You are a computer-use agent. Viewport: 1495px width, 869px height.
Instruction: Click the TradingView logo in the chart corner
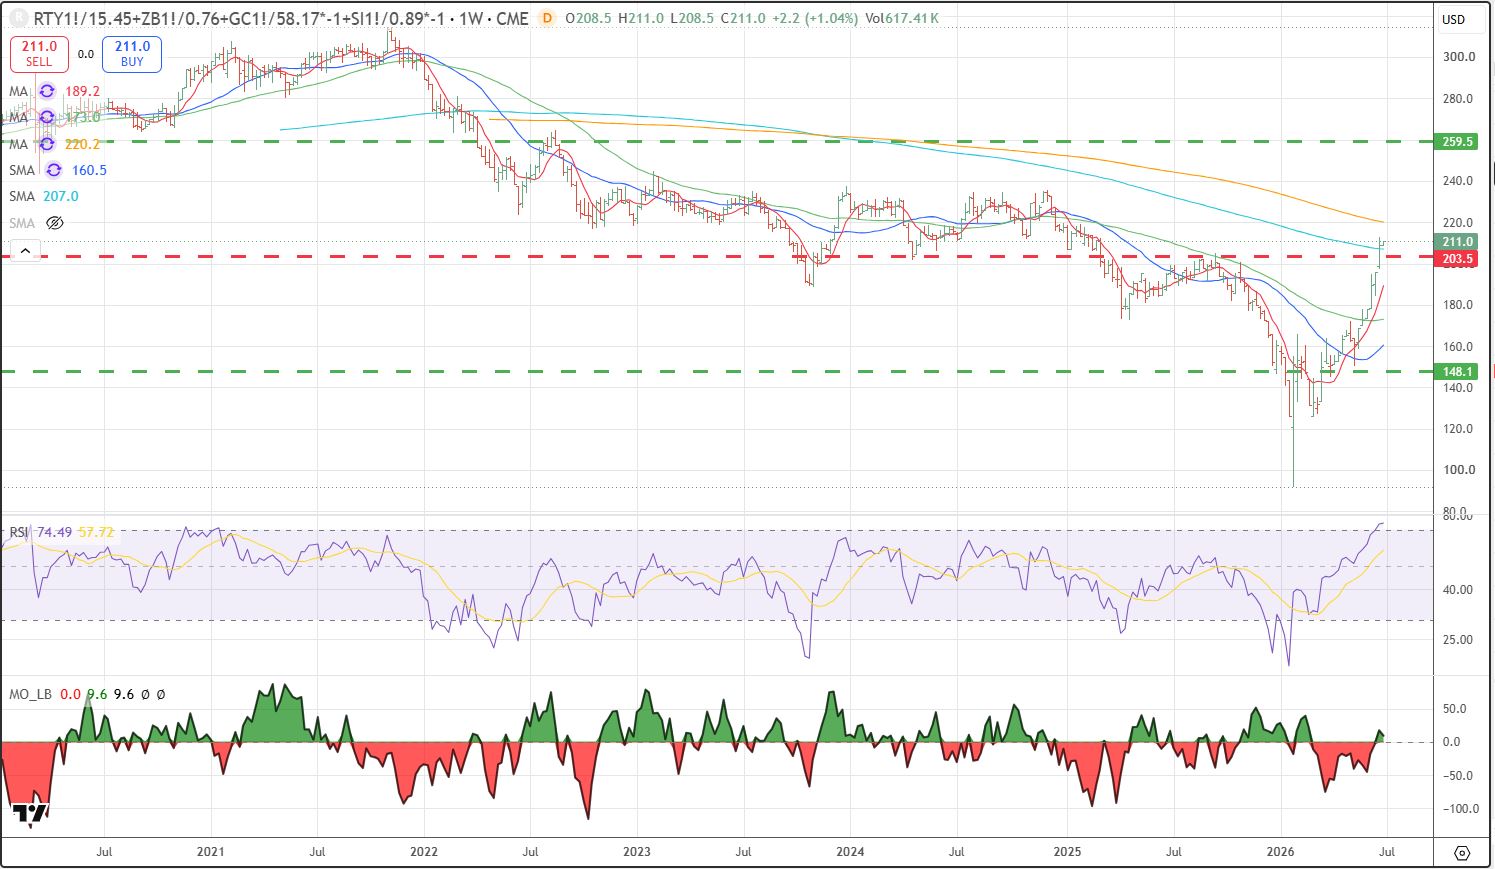pos(30,814)
